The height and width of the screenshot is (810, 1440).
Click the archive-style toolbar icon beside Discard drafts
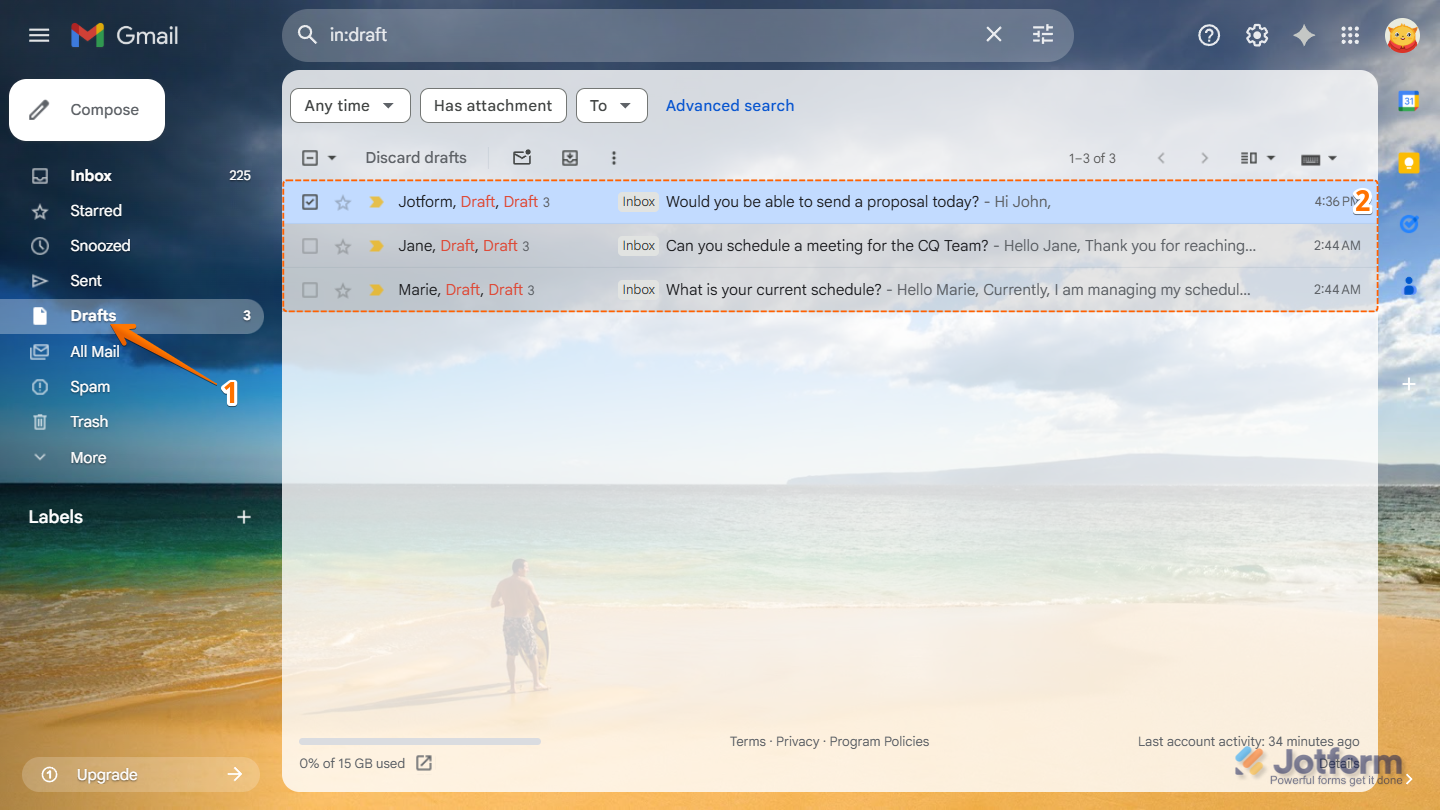570,158
